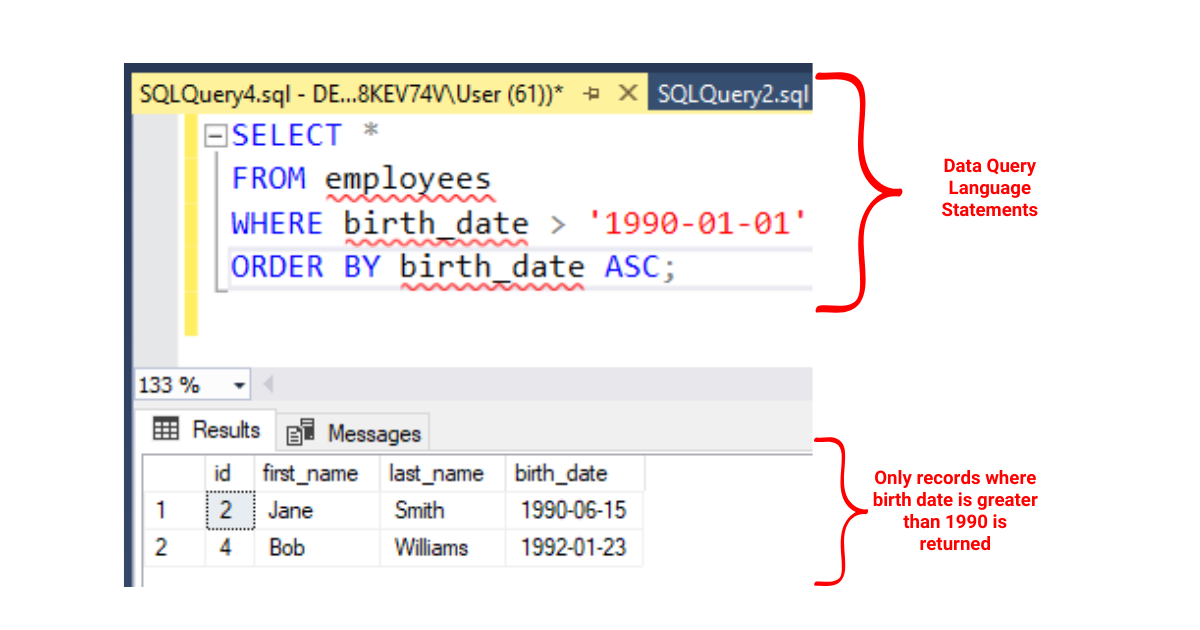Click birth_date in the ORDER BY clause
Viewport: 1200px width, 630px height.
492,268
